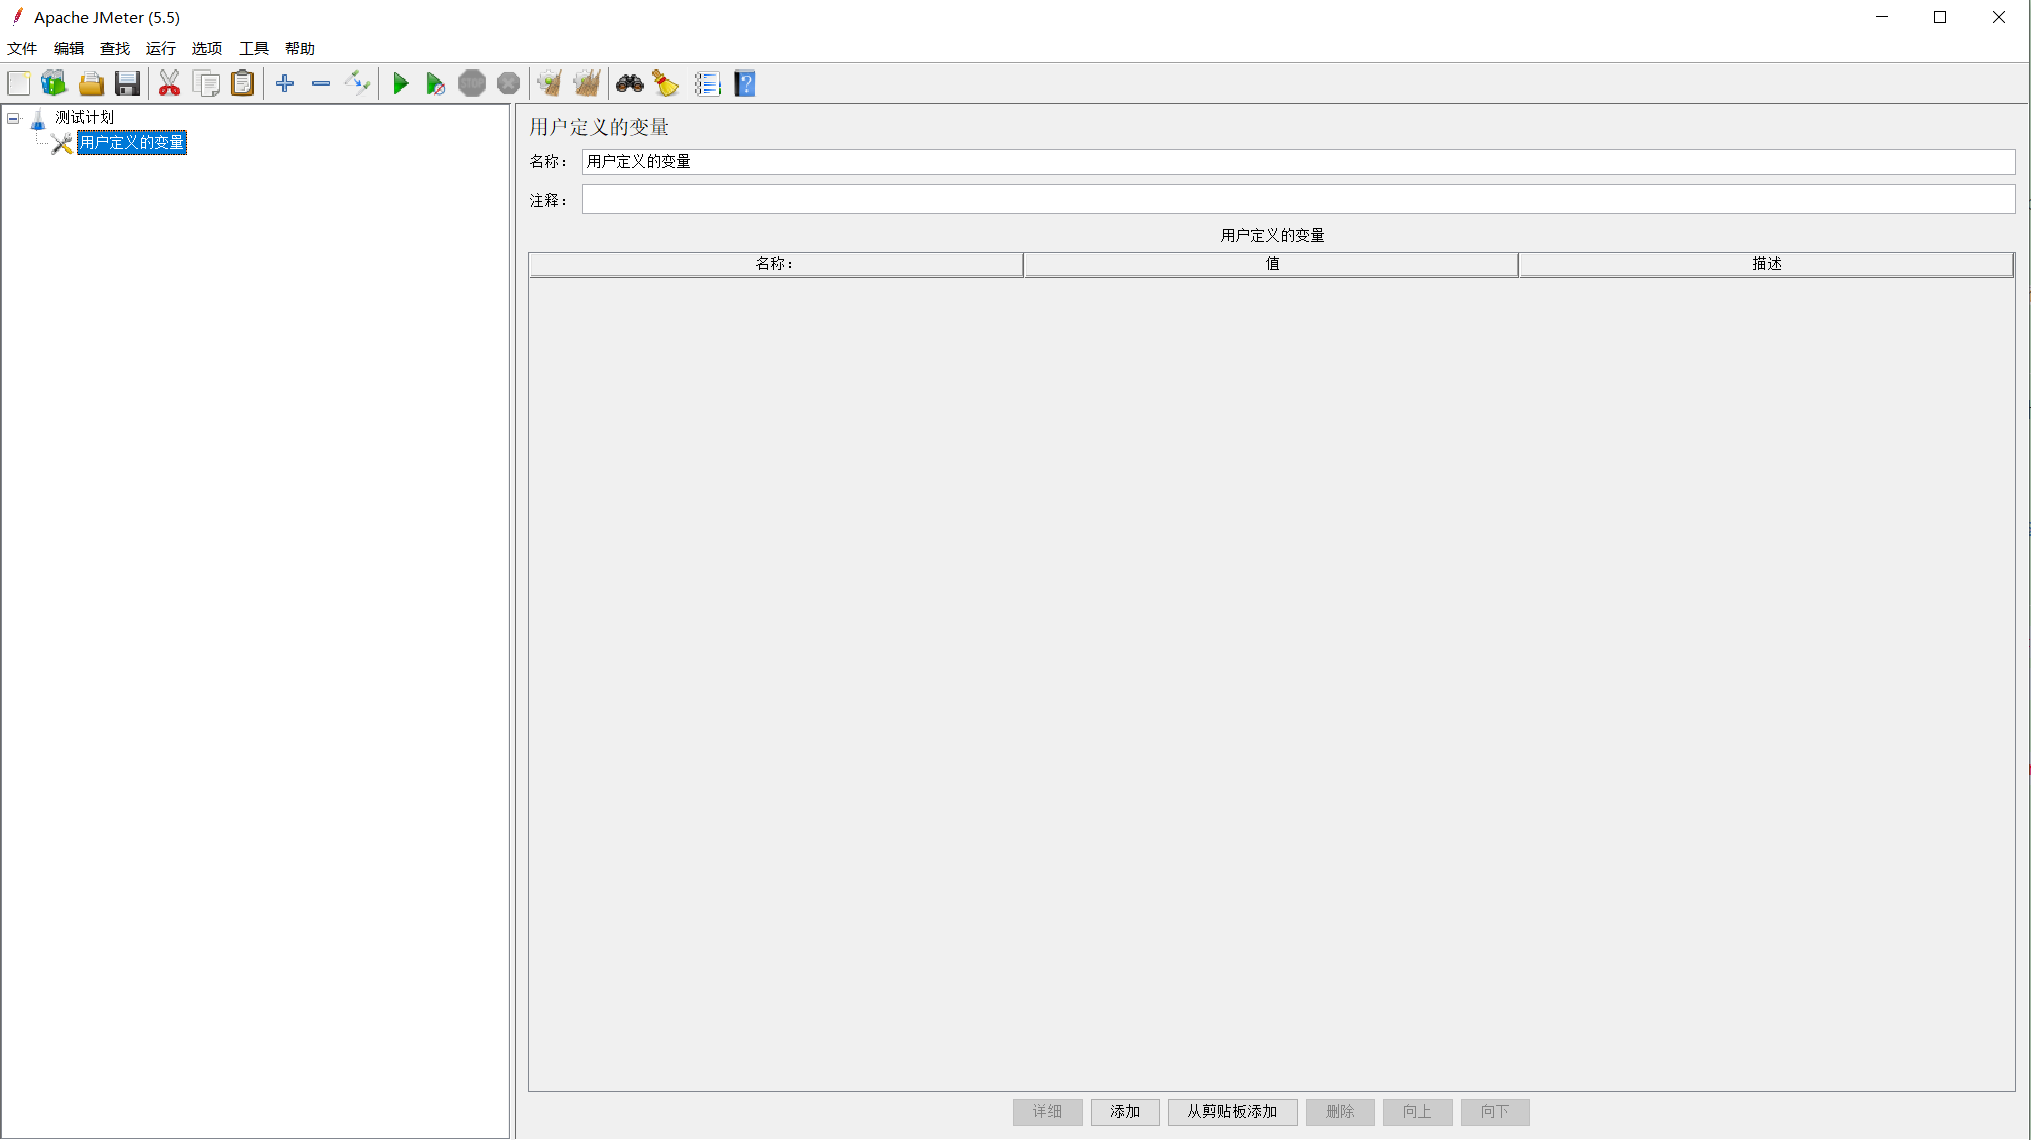Click the 向上 button
The width and height of the screenshot is (2031, 1140).
[1417, 1112]
